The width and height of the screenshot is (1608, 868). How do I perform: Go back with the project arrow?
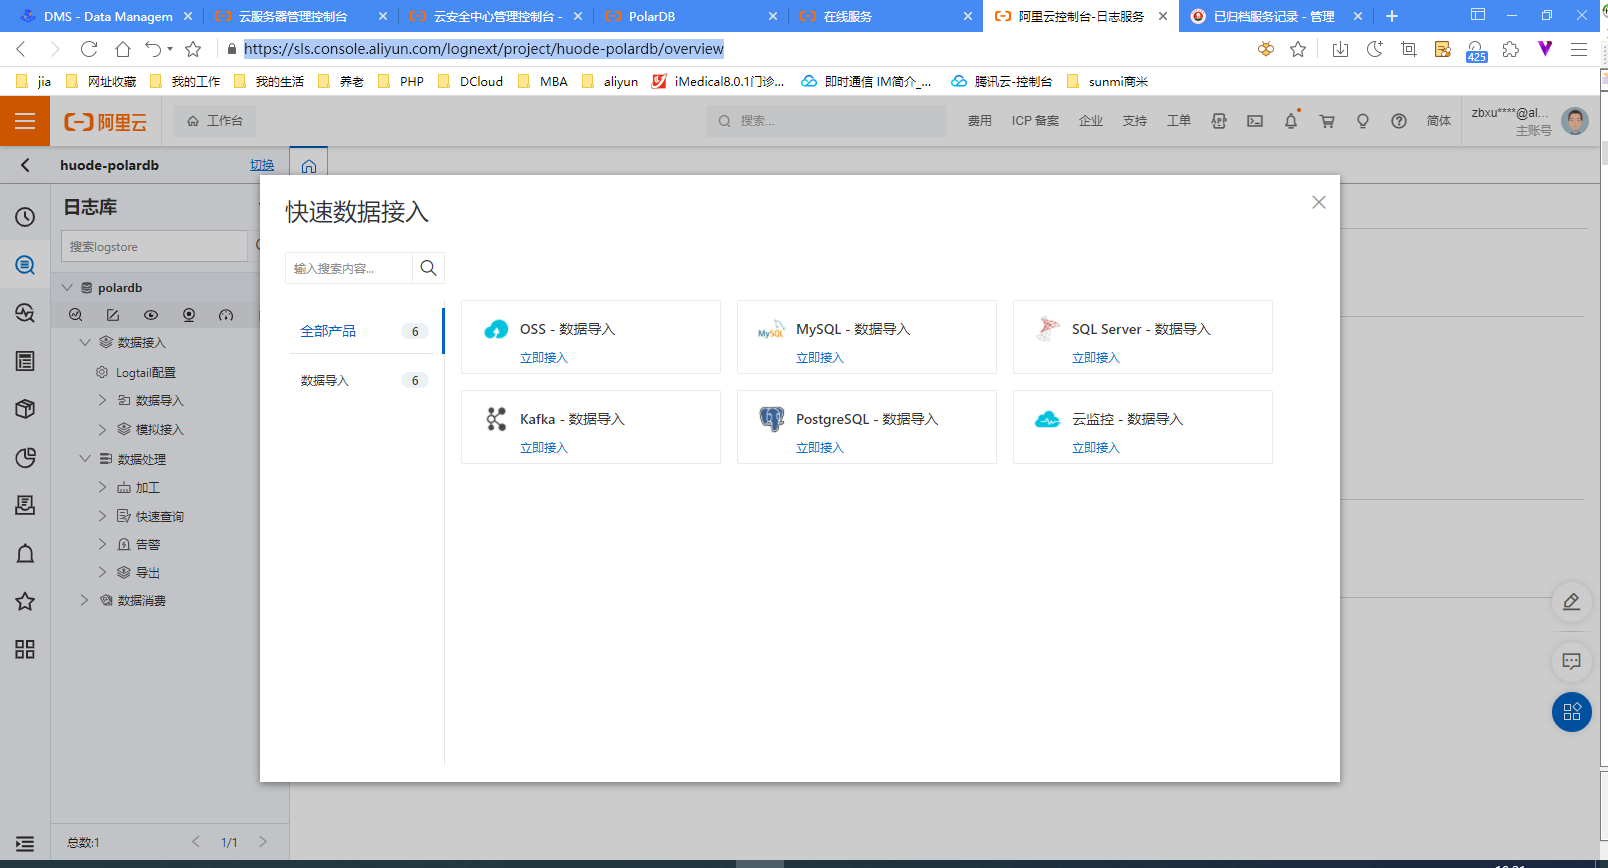tap(25, 165)
